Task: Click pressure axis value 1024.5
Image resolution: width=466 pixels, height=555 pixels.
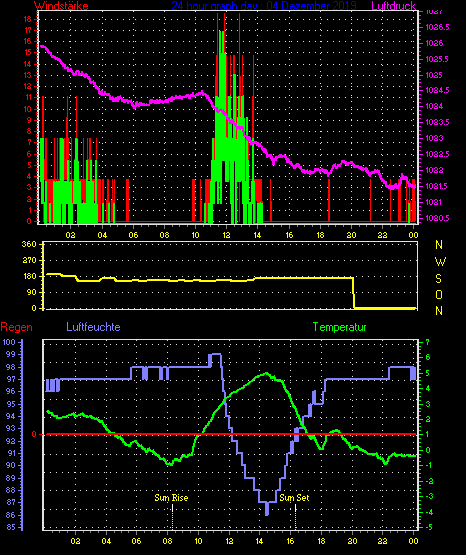Action: pyautogui.click(x=437, y=90)
